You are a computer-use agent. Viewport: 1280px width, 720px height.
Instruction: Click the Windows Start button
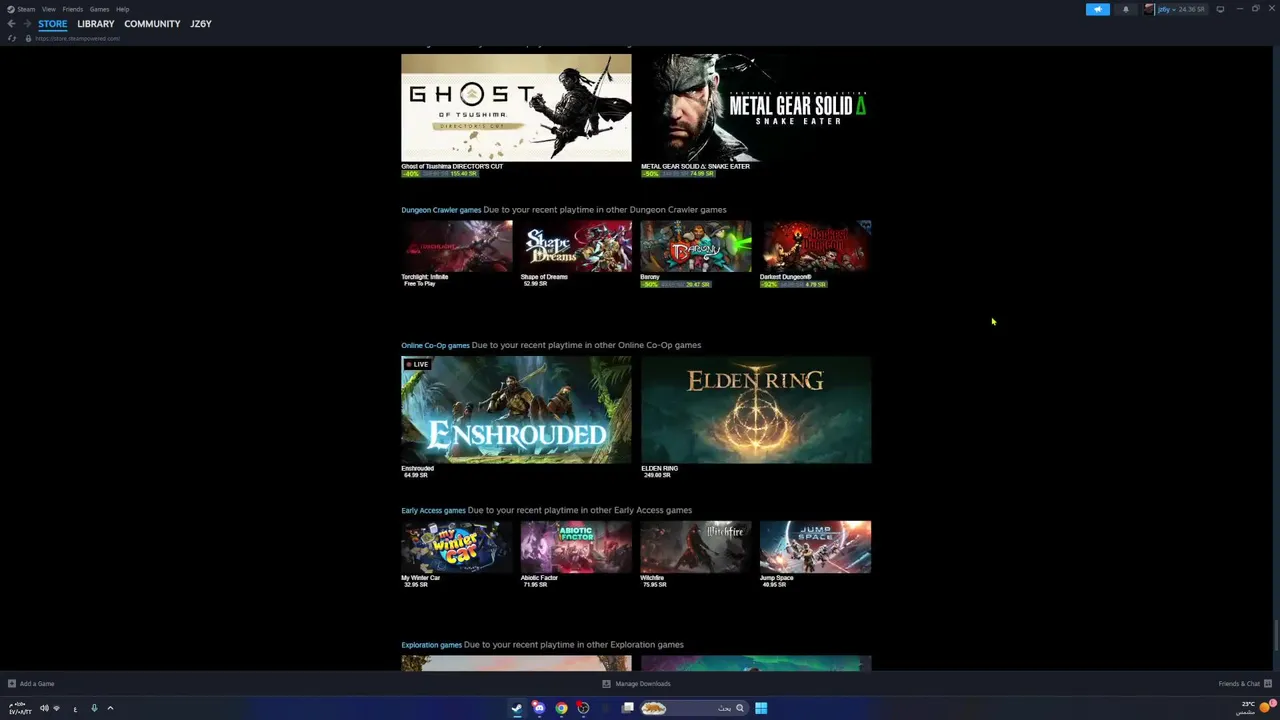[761, 708]
